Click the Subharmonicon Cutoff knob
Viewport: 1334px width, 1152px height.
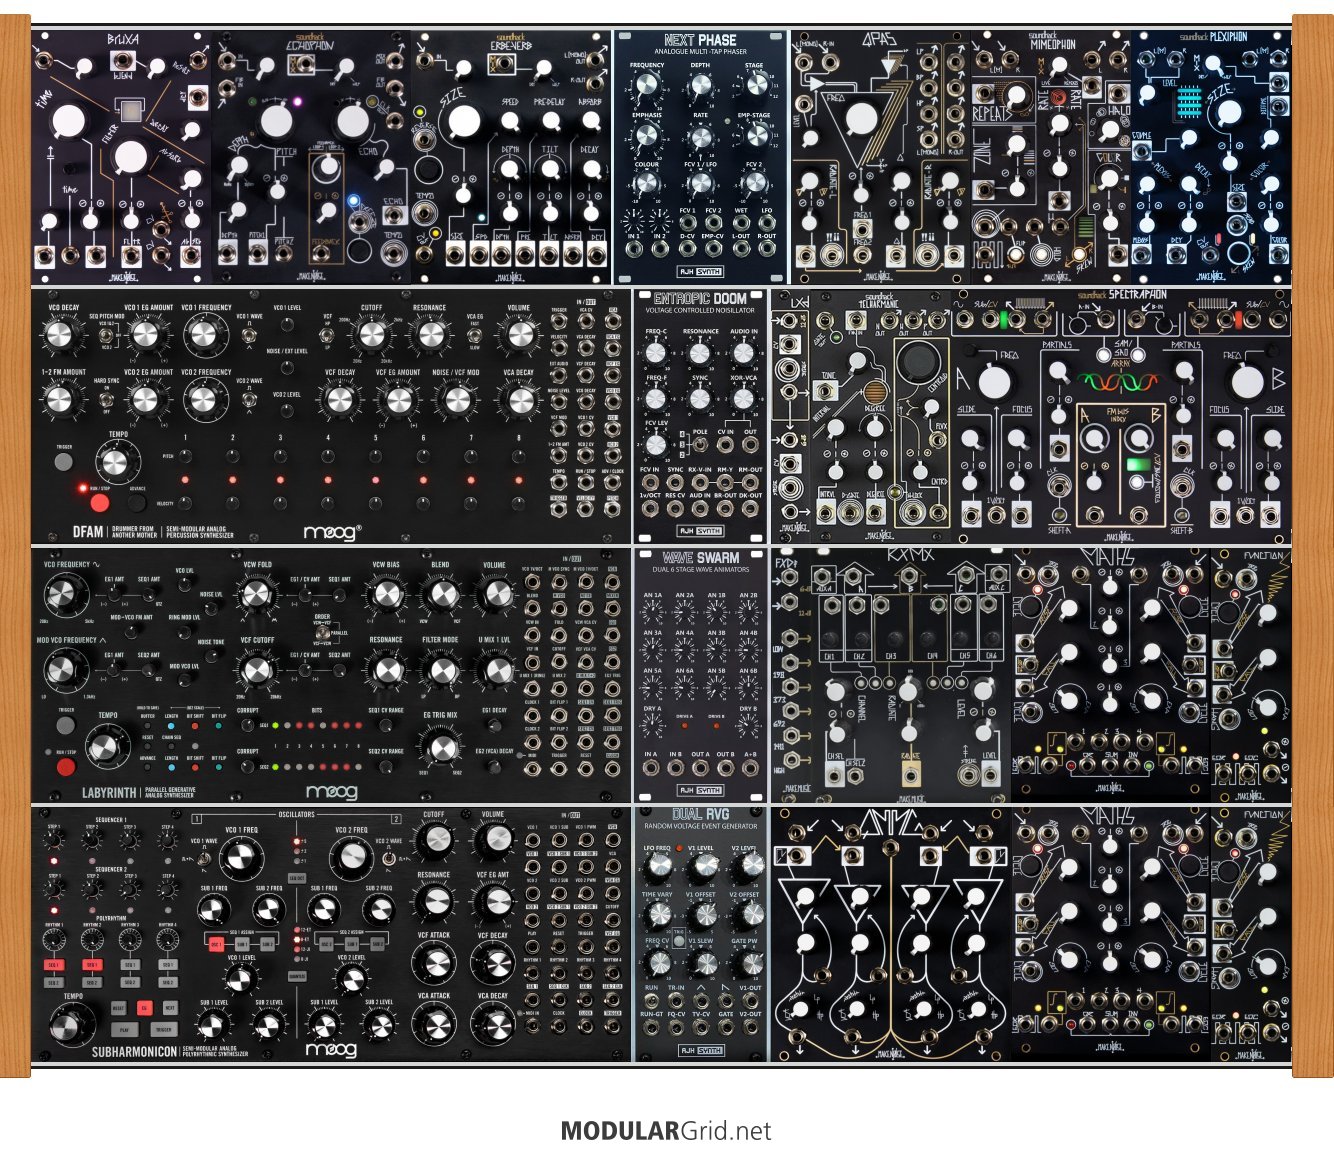(x=434, y=841)
